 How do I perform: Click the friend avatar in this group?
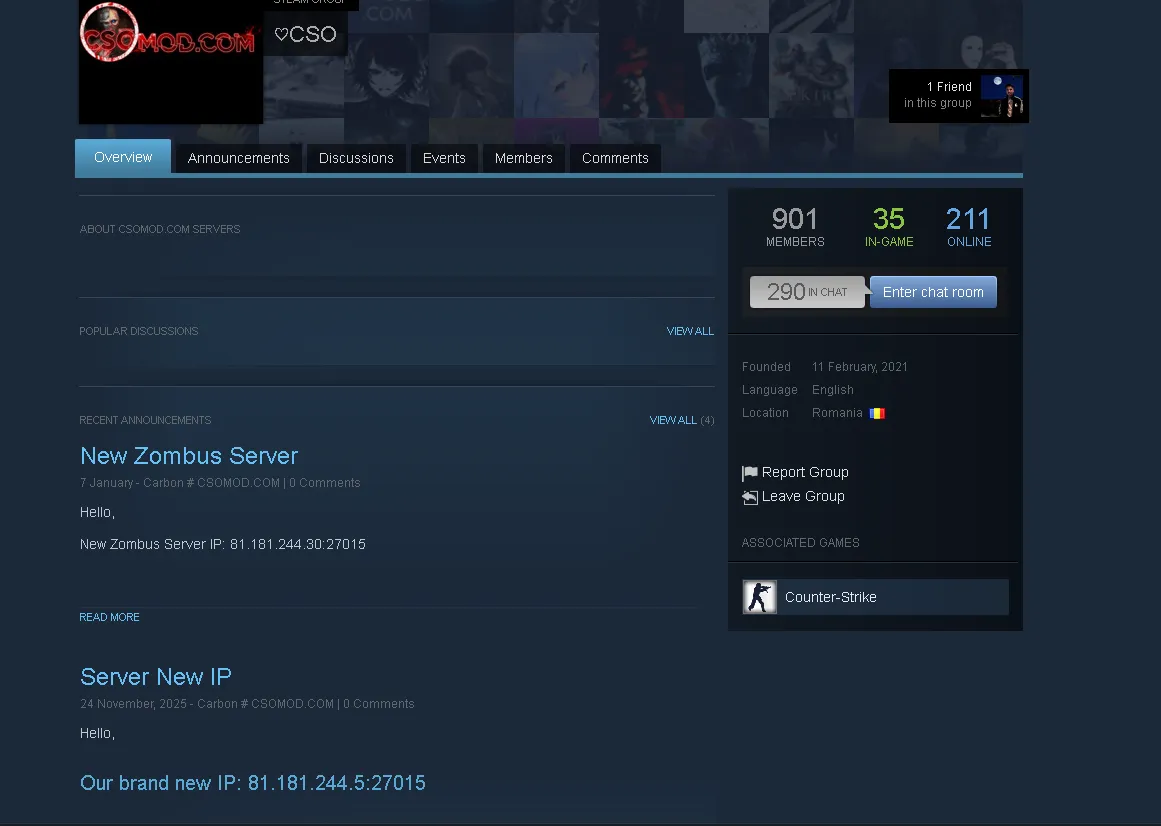[x=1002, y=96]
